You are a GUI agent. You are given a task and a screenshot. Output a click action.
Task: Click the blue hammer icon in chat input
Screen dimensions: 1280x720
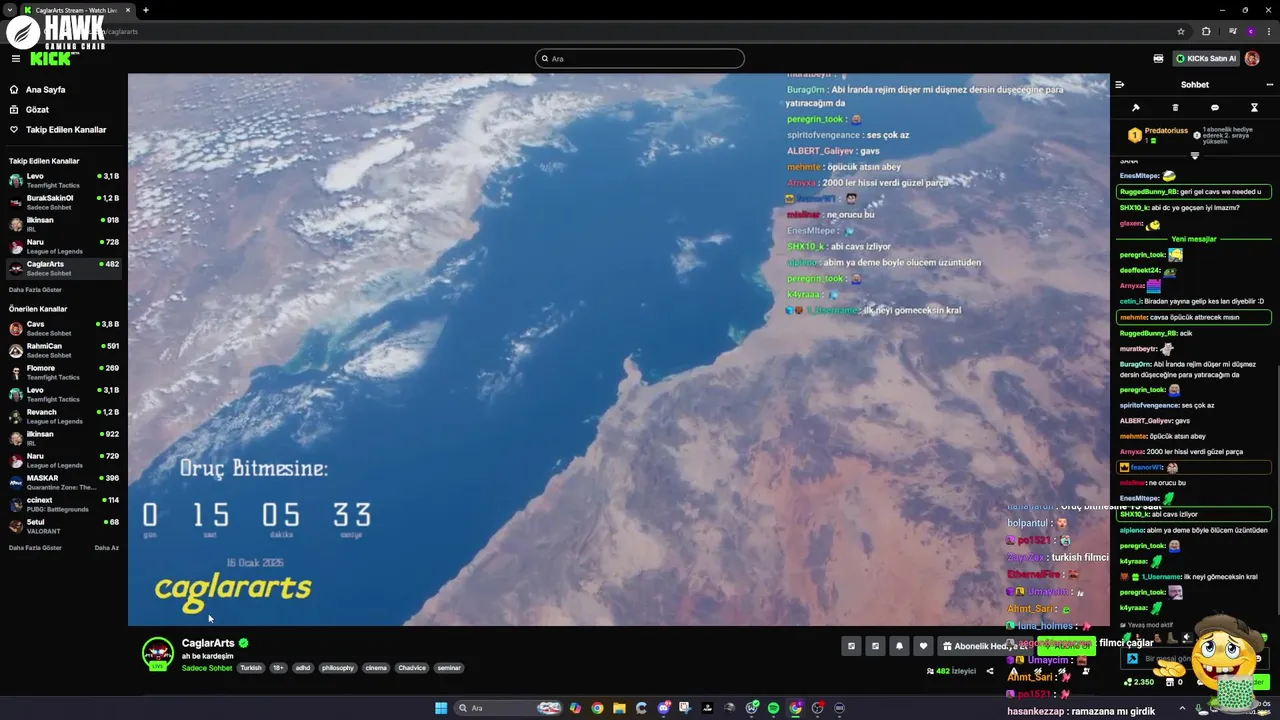point(1132,659)
